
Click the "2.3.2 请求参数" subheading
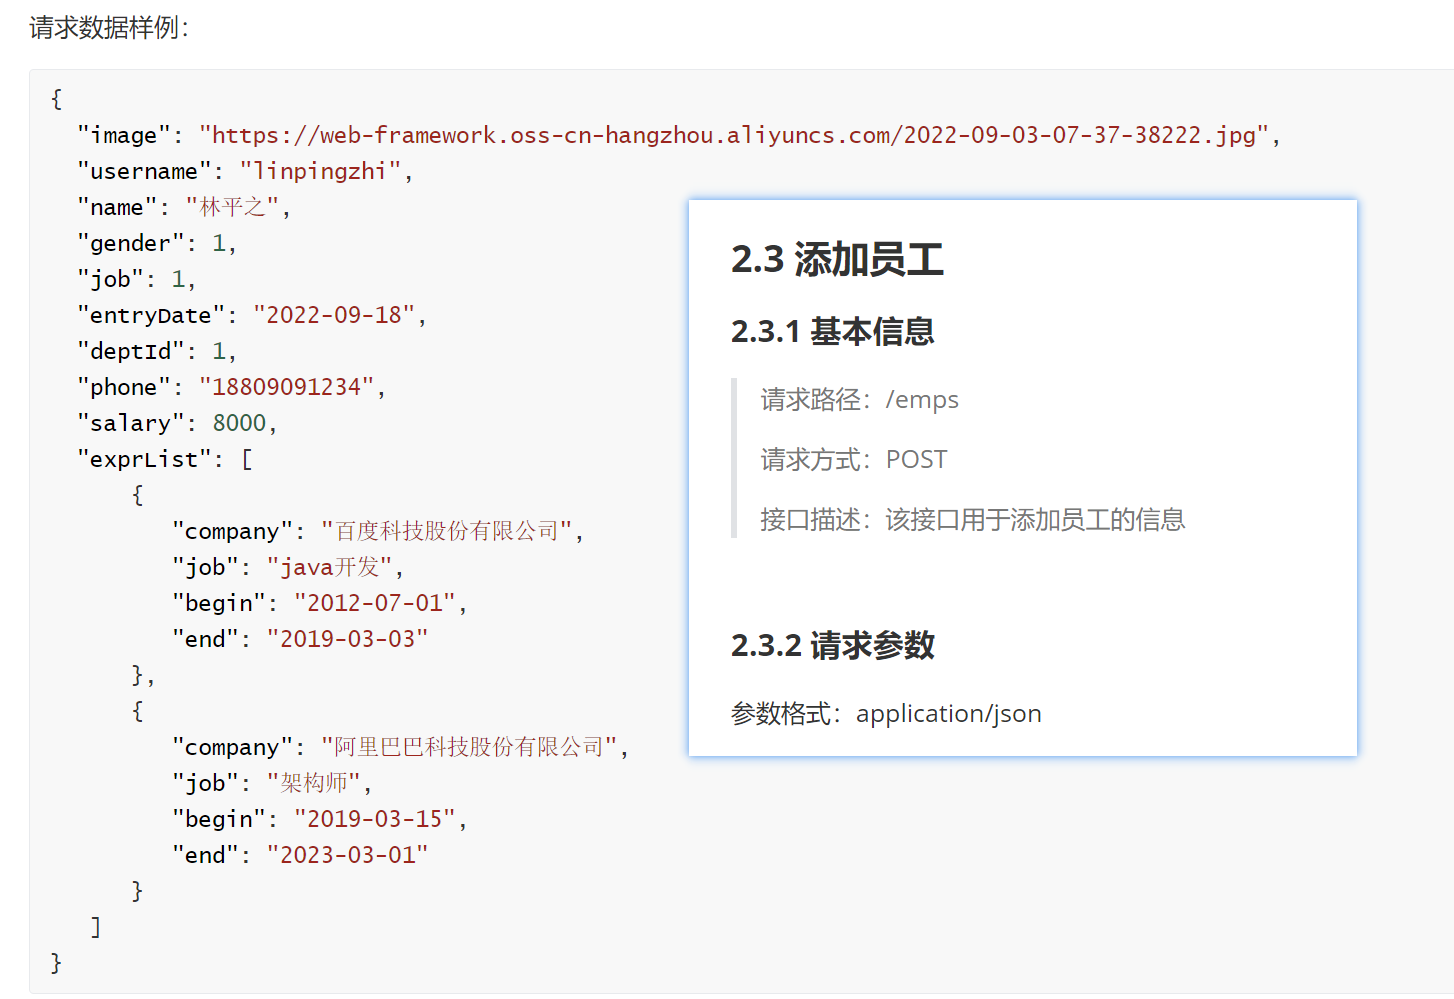coord(832,645)
